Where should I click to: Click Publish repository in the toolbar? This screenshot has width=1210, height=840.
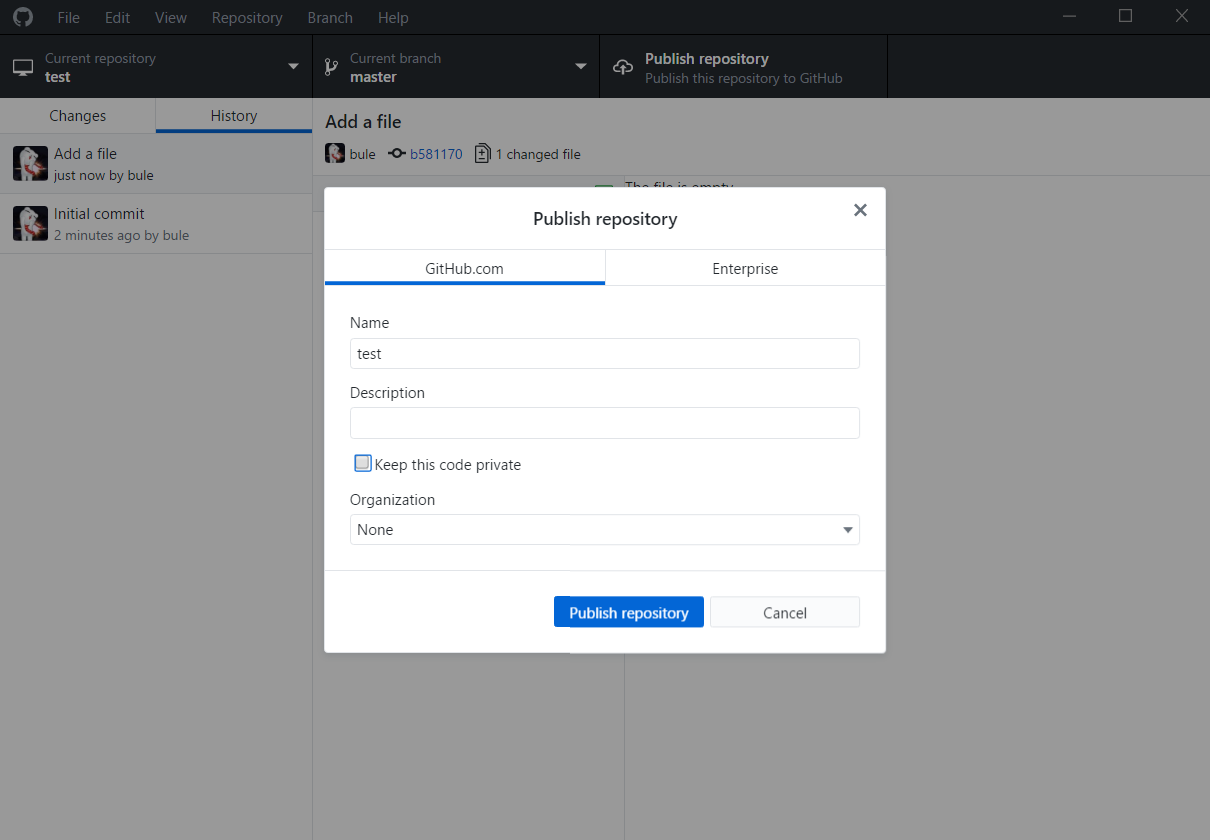743,67
